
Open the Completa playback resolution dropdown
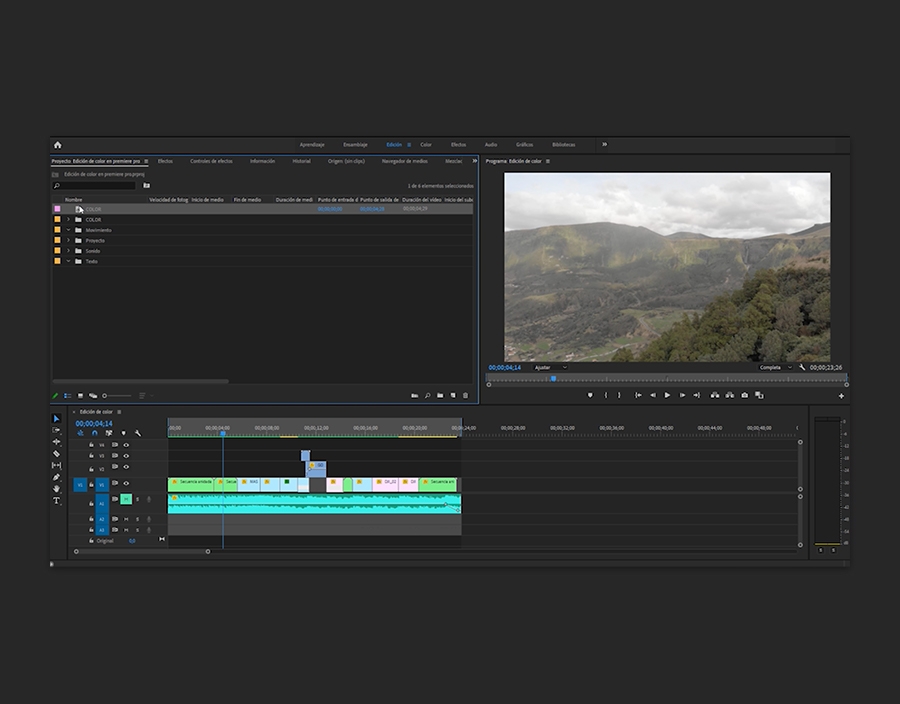tap(775, 367)
